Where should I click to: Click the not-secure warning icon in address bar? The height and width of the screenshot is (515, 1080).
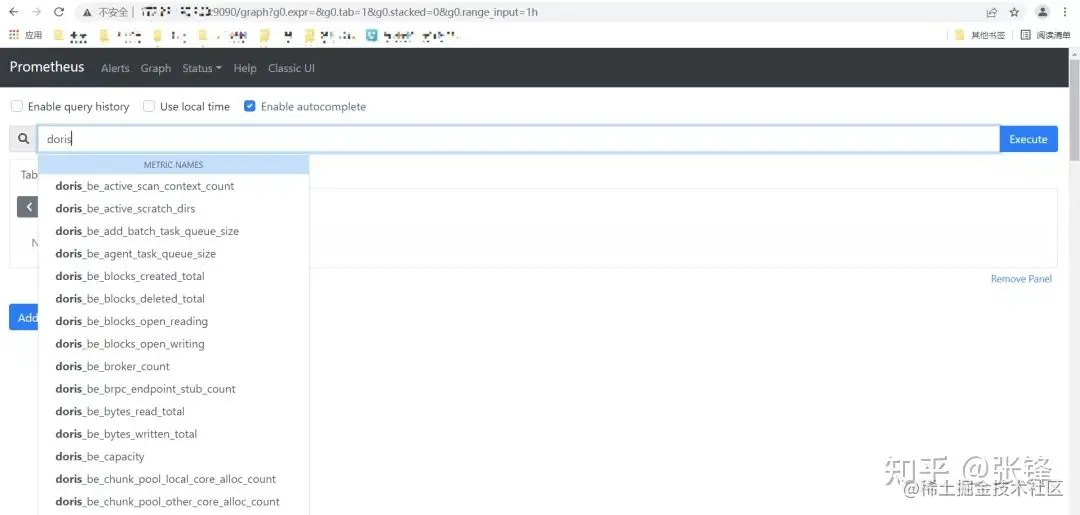tap(87, 12)
